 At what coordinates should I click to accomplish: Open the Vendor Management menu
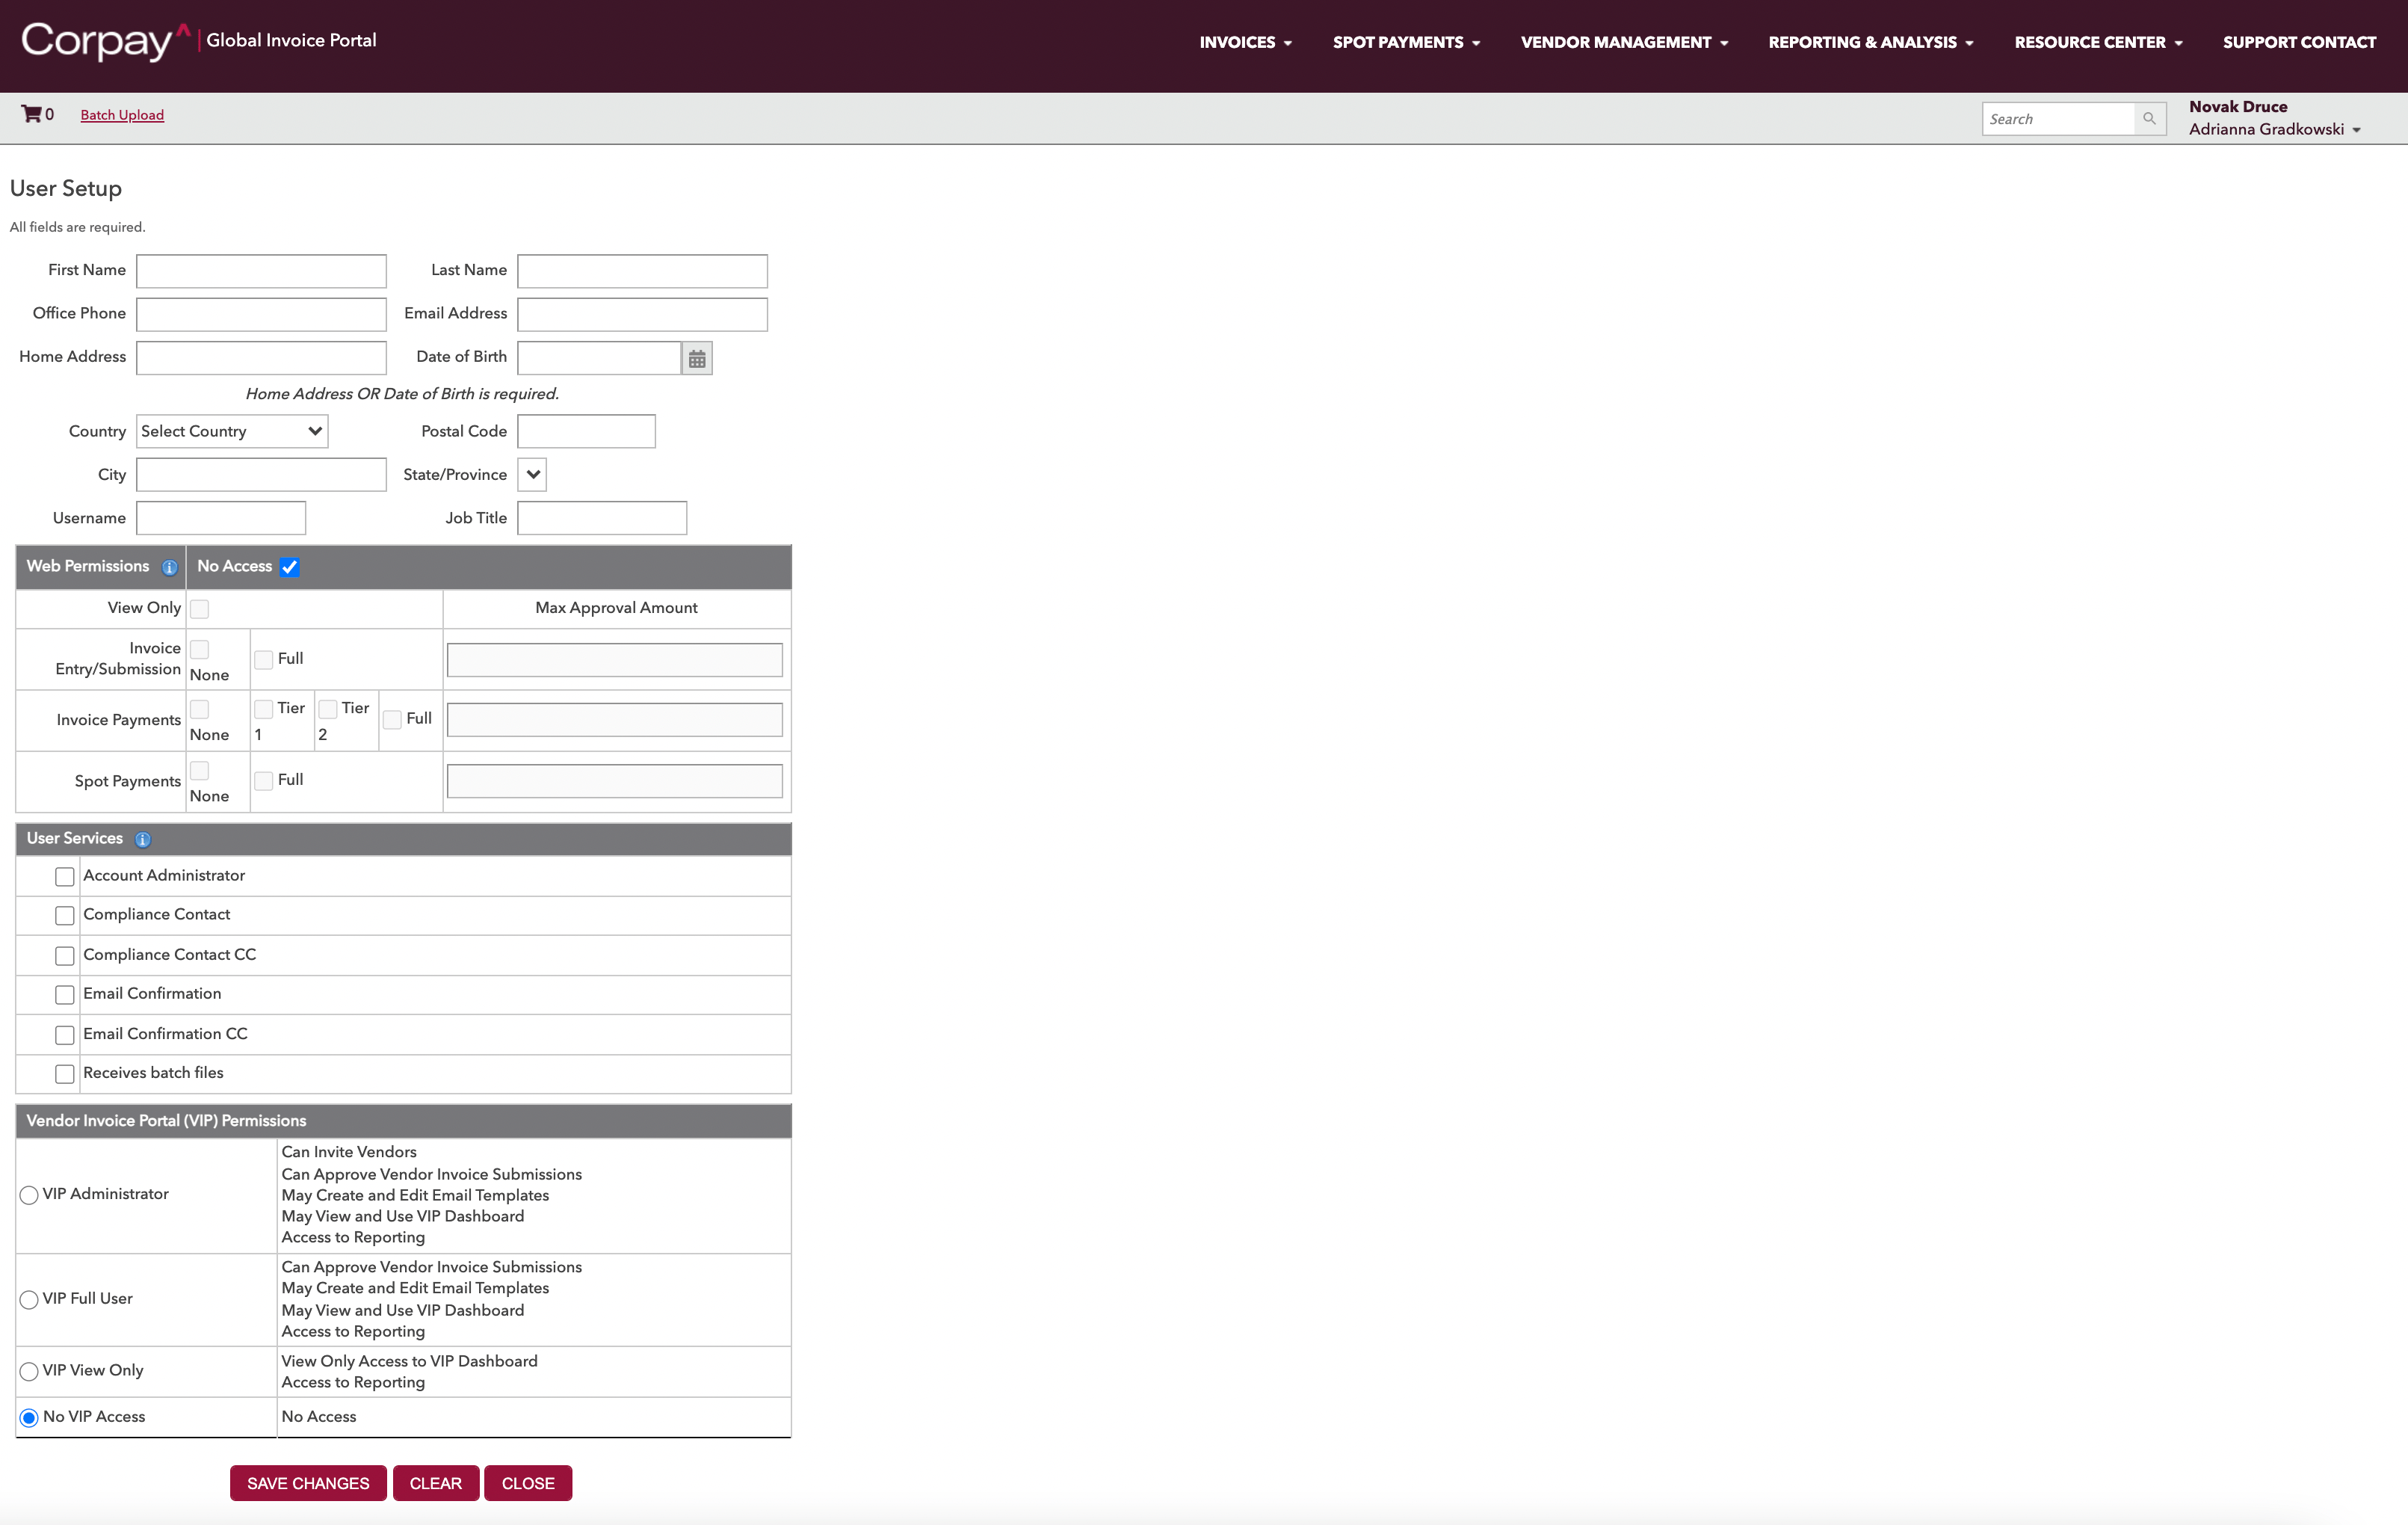(x=1624, y=42)
